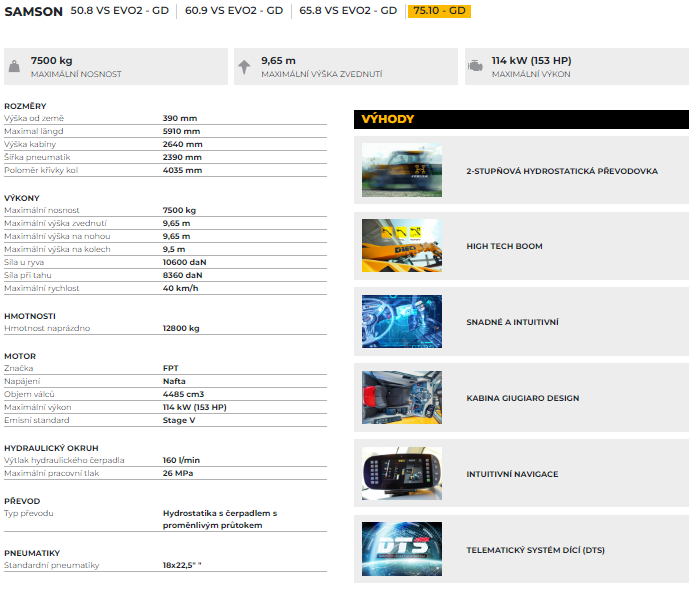Click the tyre value 18x22,5"
The height and width of the screenshot is (597, 693).
click(x=182, y=565)
